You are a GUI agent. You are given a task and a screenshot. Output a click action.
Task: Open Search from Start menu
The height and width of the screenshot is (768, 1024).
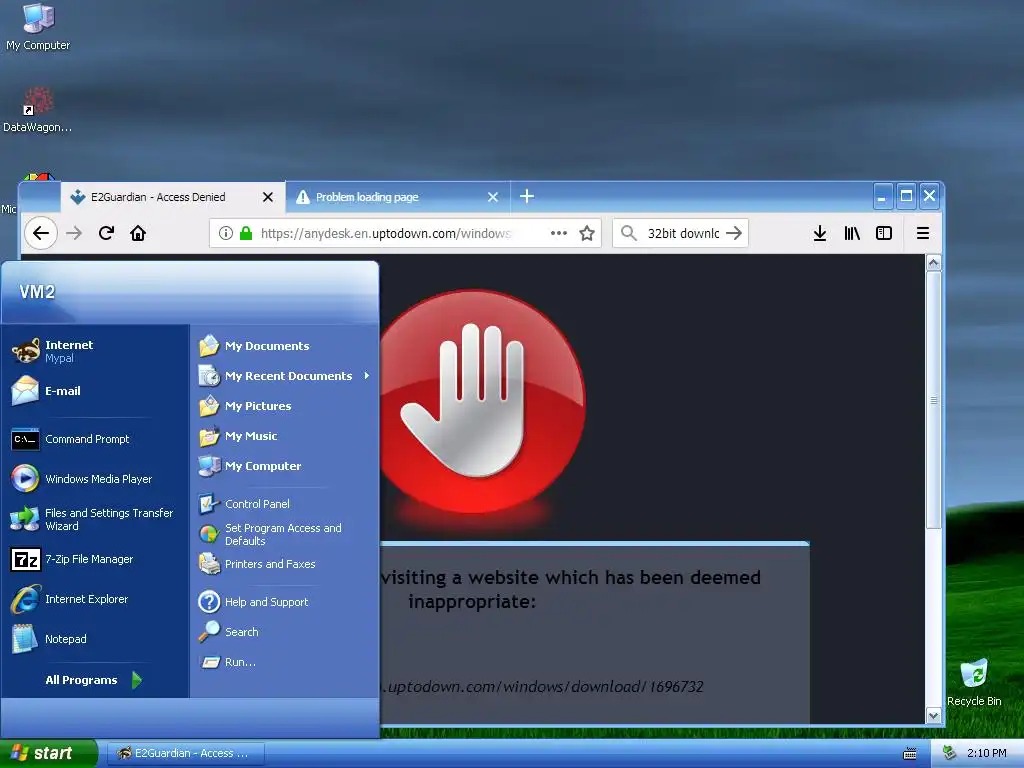click(285, 632)
